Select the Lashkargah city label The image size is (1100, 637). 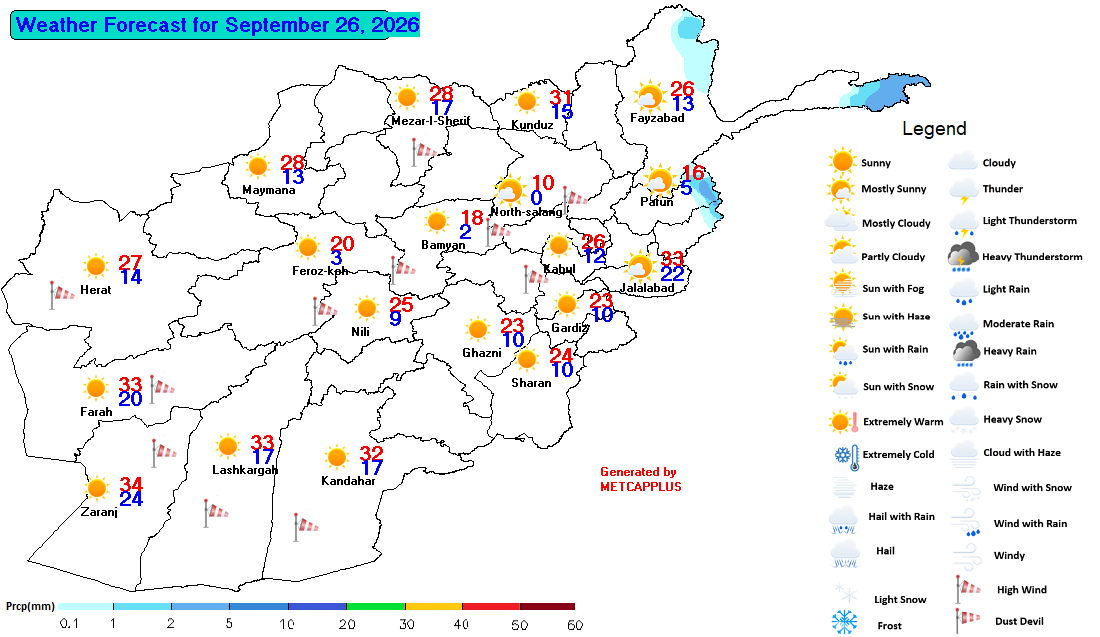click(245, 469)
